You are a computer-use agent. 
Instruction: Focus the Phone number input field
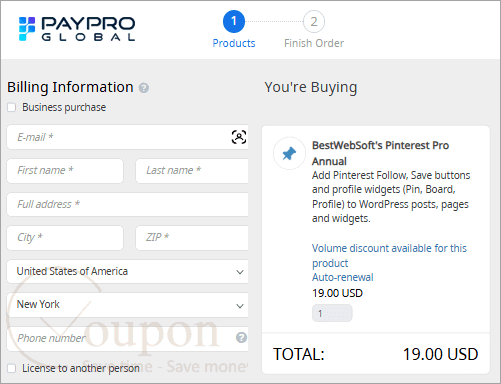(x=127, y=338)
